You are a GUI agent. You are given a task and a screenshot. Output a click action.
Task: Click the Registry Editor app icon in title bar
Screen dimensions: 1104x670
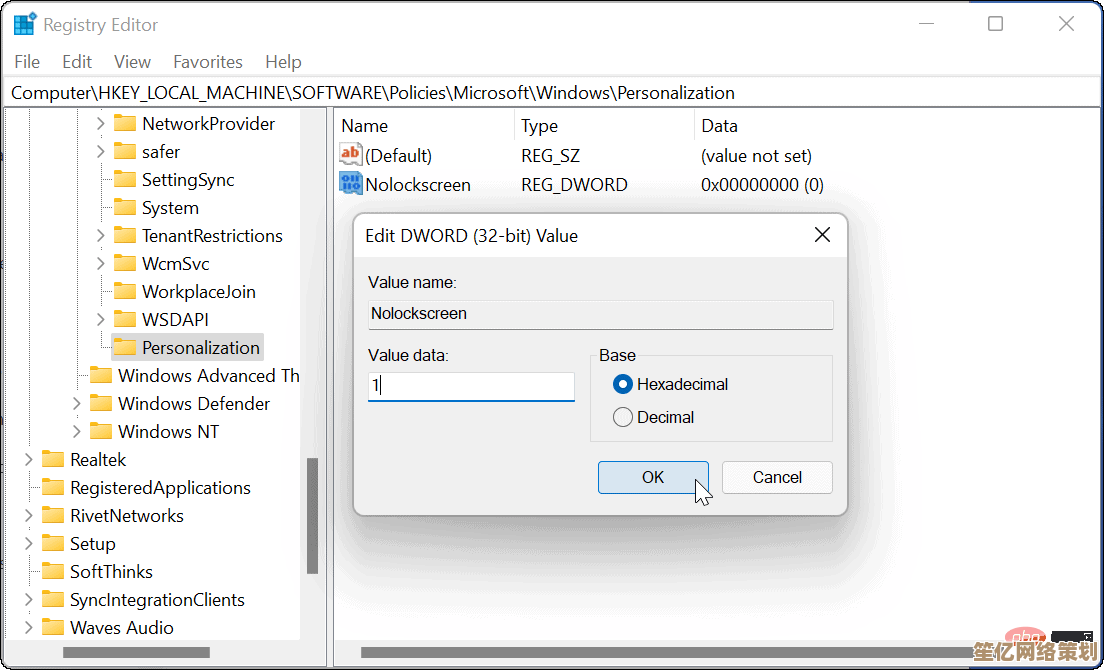click(25, 25)
